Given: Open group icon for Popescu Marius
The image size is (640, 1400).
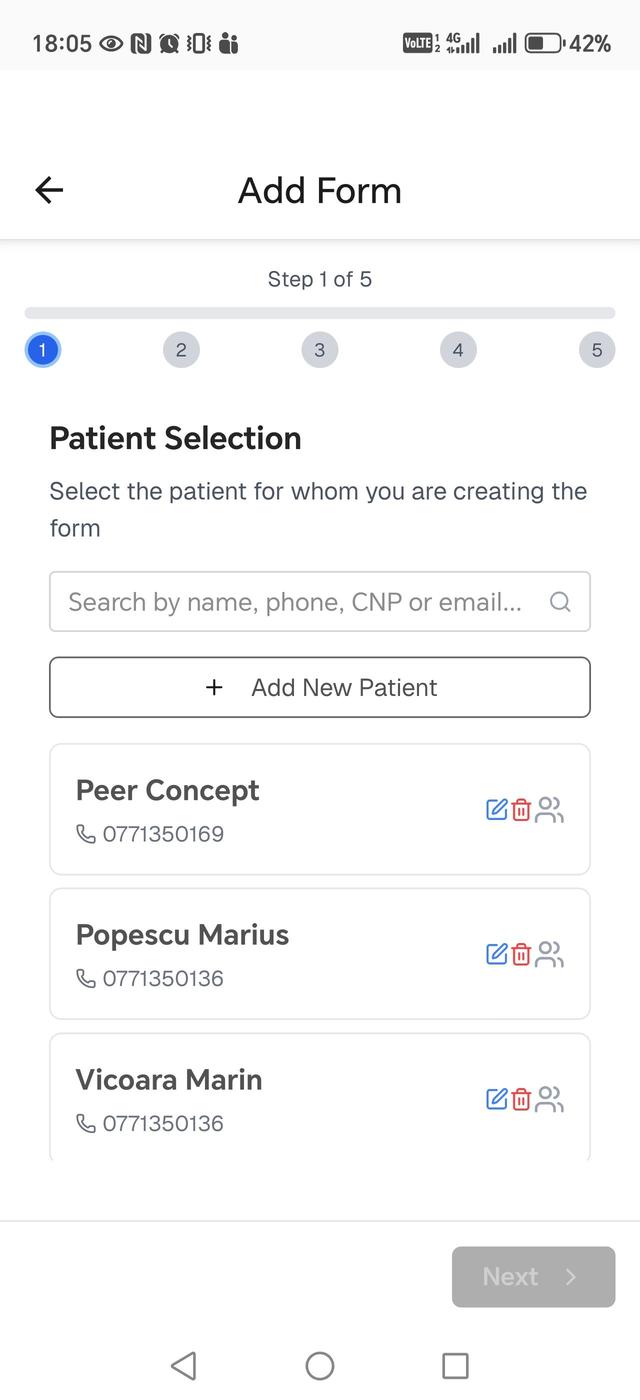Looking at the screenshot, I should click(550, 955).
